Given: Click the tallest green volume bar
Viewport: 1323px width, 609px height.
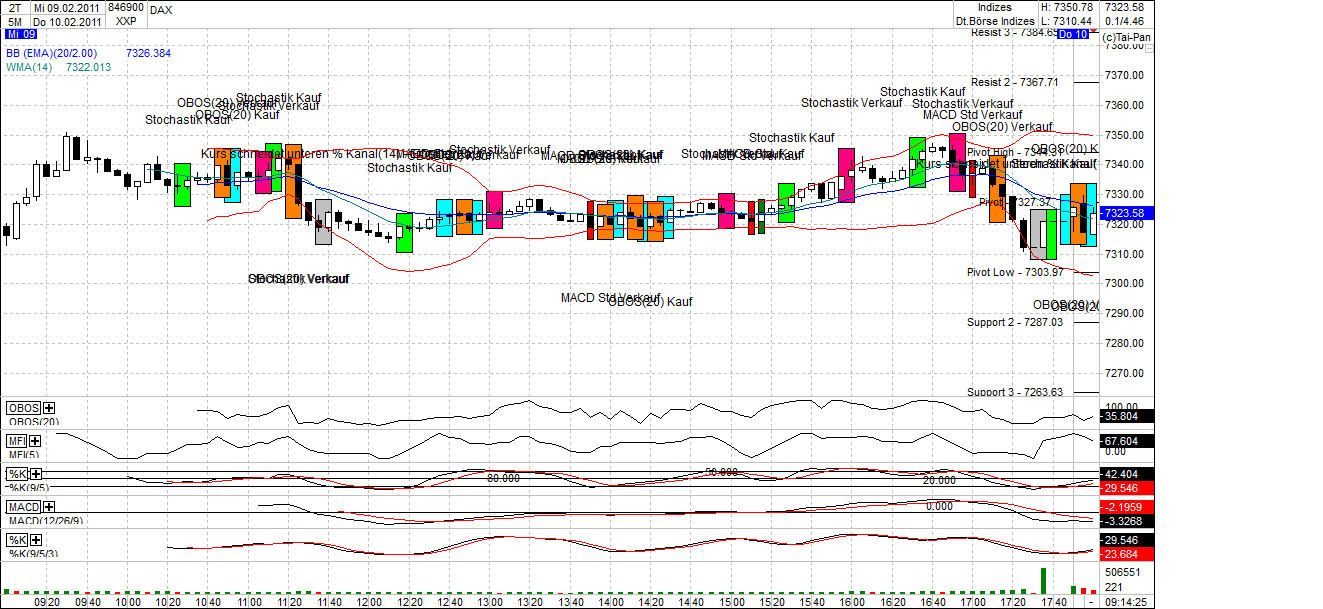Looking at the screenshot, I should tap(1044, 580).
